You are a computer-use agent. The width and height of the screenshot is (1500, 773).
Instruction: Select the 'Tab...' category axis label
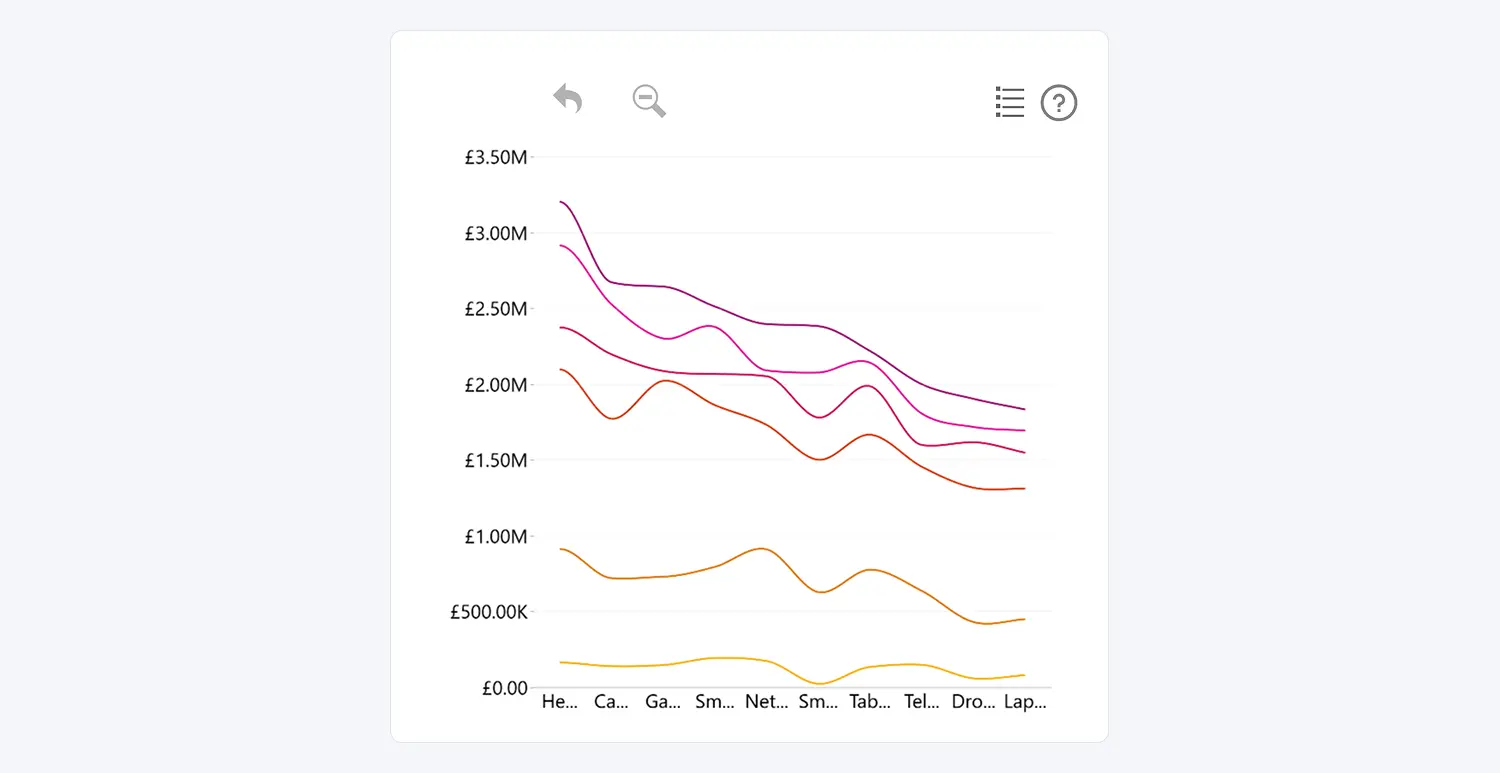tap(870, 702)
